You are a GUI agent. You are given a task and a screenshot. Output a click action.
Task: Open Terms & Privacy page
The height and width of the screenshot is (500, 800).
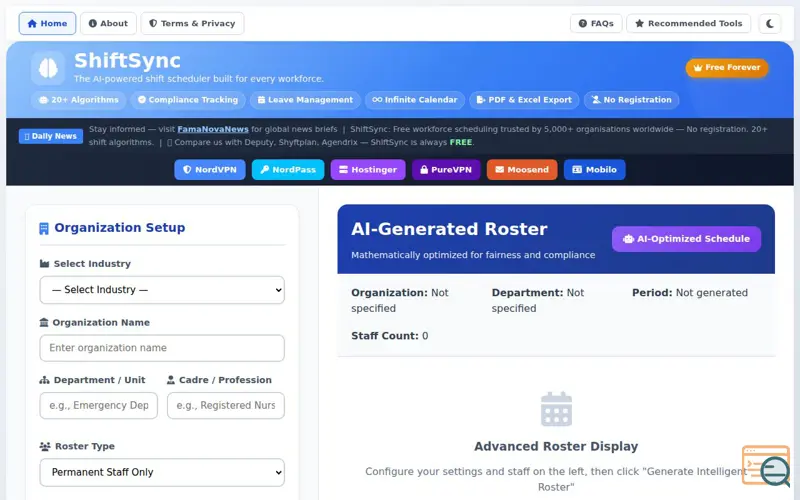pyautogui.click(x=192, y=23)
